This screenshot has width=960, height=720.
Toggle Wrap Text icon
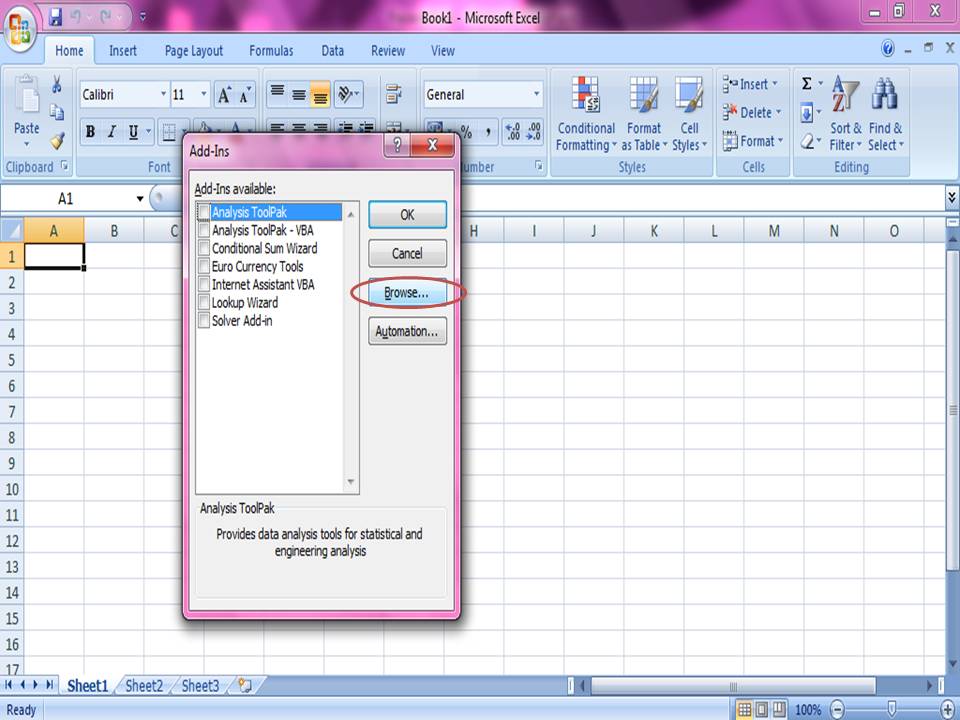tap(393, 94)
